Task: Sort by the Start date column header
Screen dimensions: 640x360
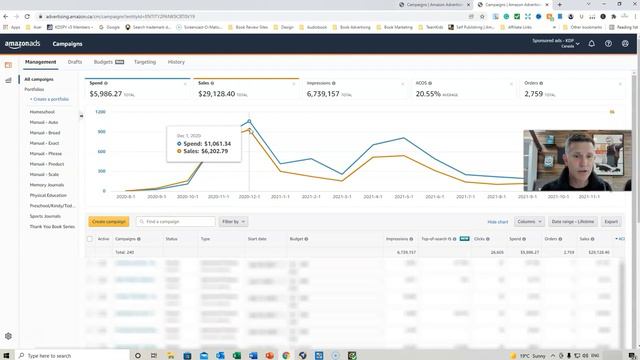Action: click(257, 239)
